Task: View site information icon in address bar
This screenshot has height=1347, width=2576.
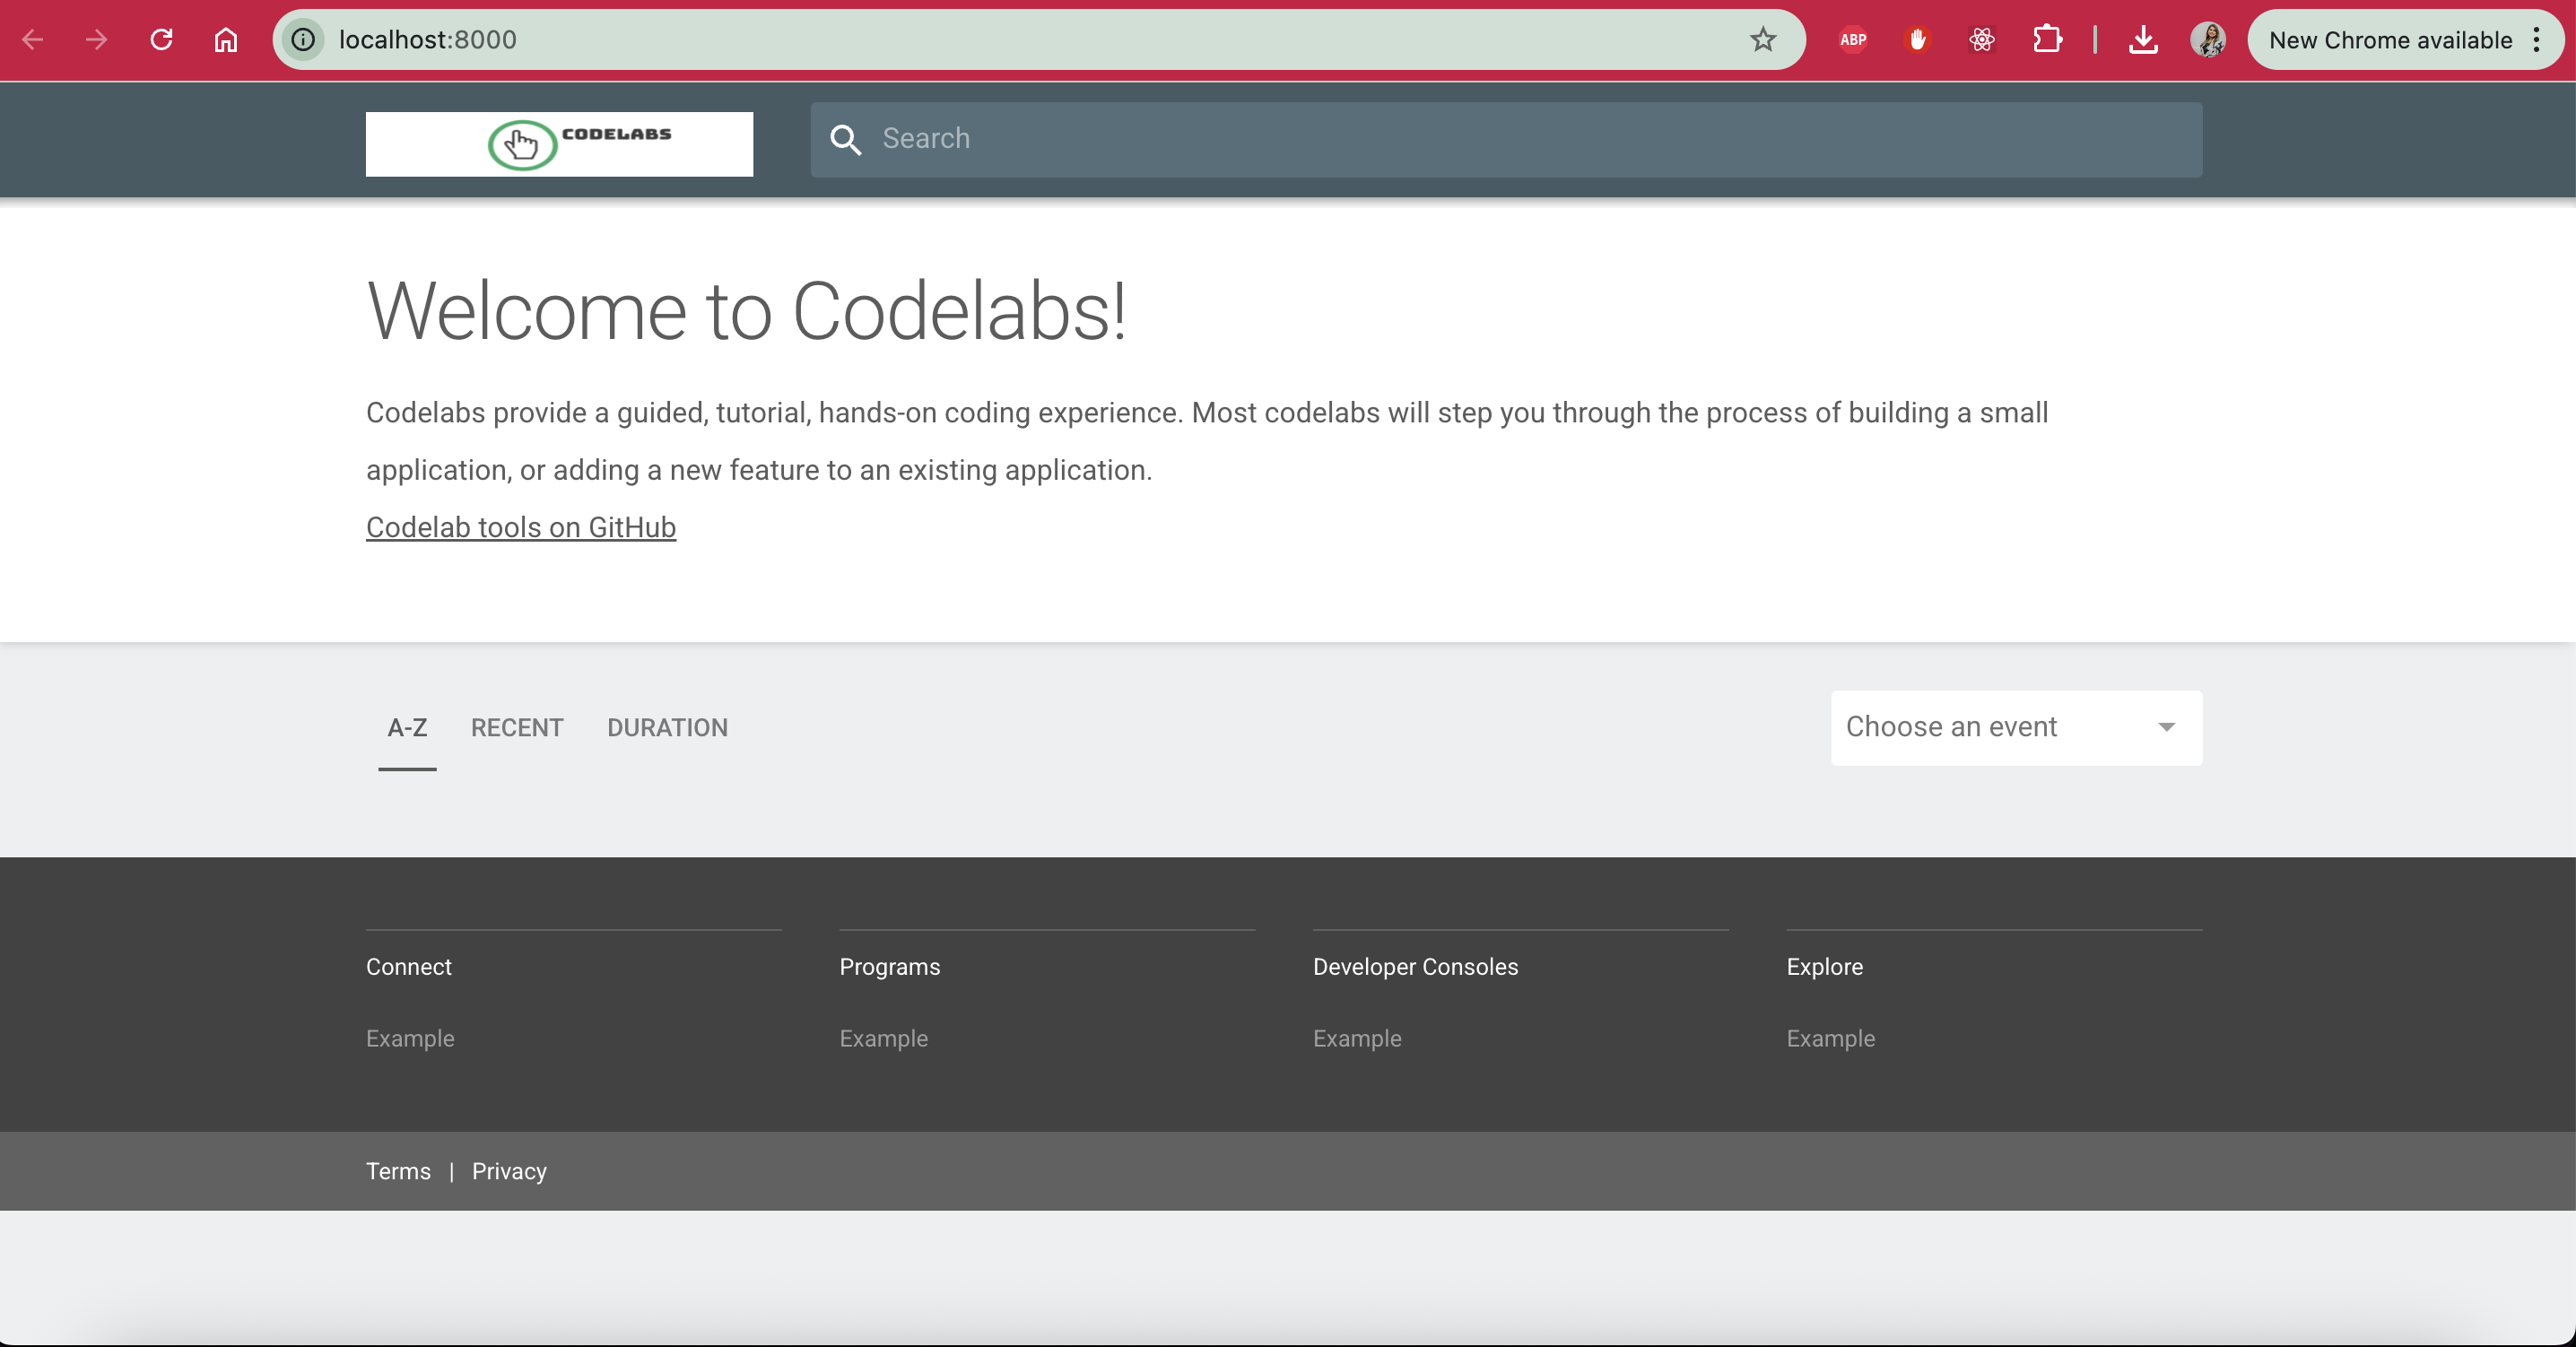Action: coord(303,40)
